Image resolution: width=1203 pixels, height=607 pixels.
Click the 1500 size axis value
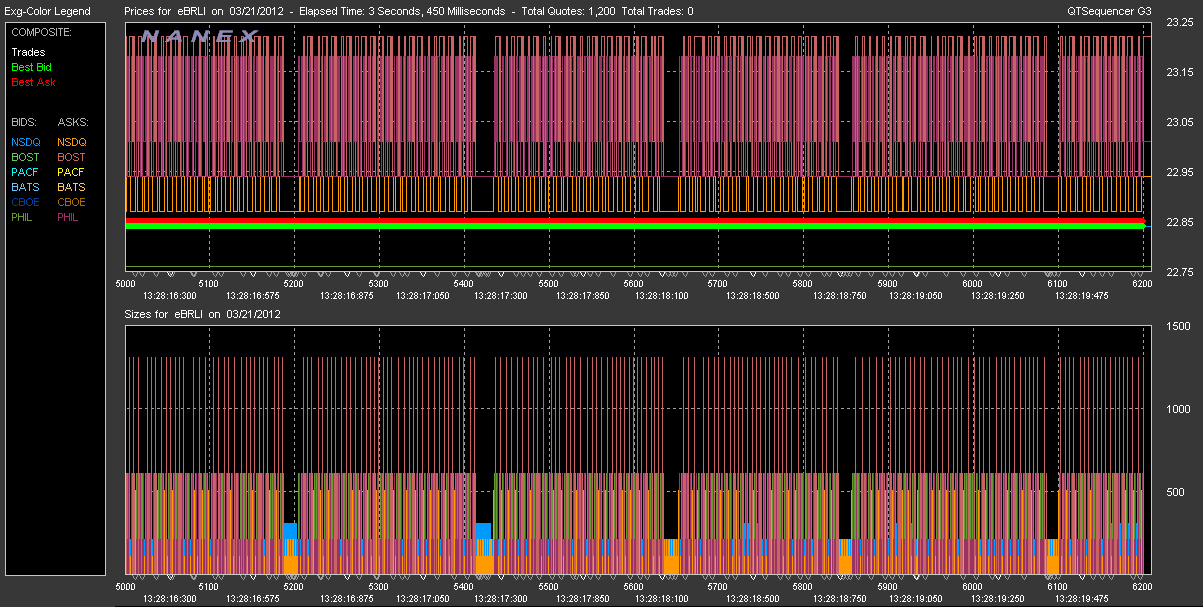coord(1178,327)
